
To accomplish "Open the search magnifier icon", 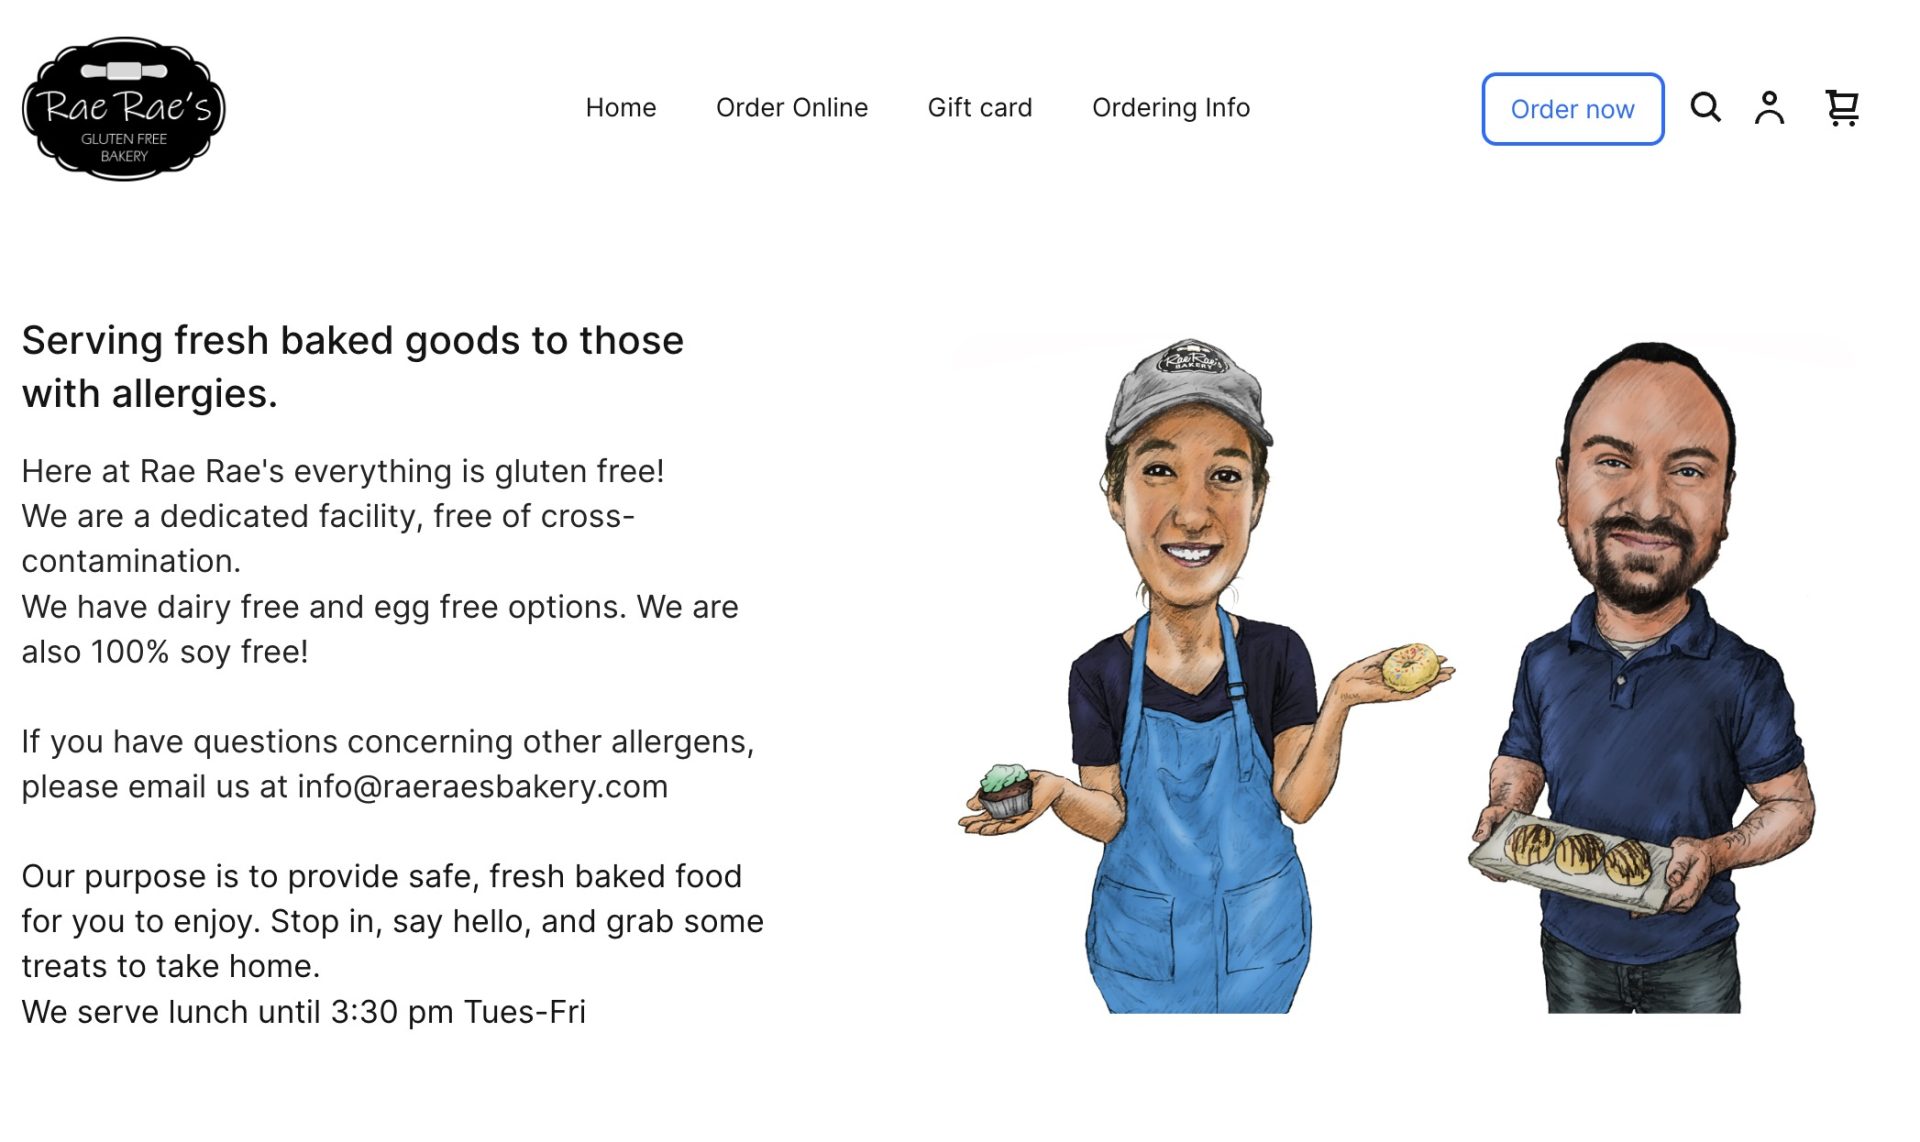I will pos(1705,107).
